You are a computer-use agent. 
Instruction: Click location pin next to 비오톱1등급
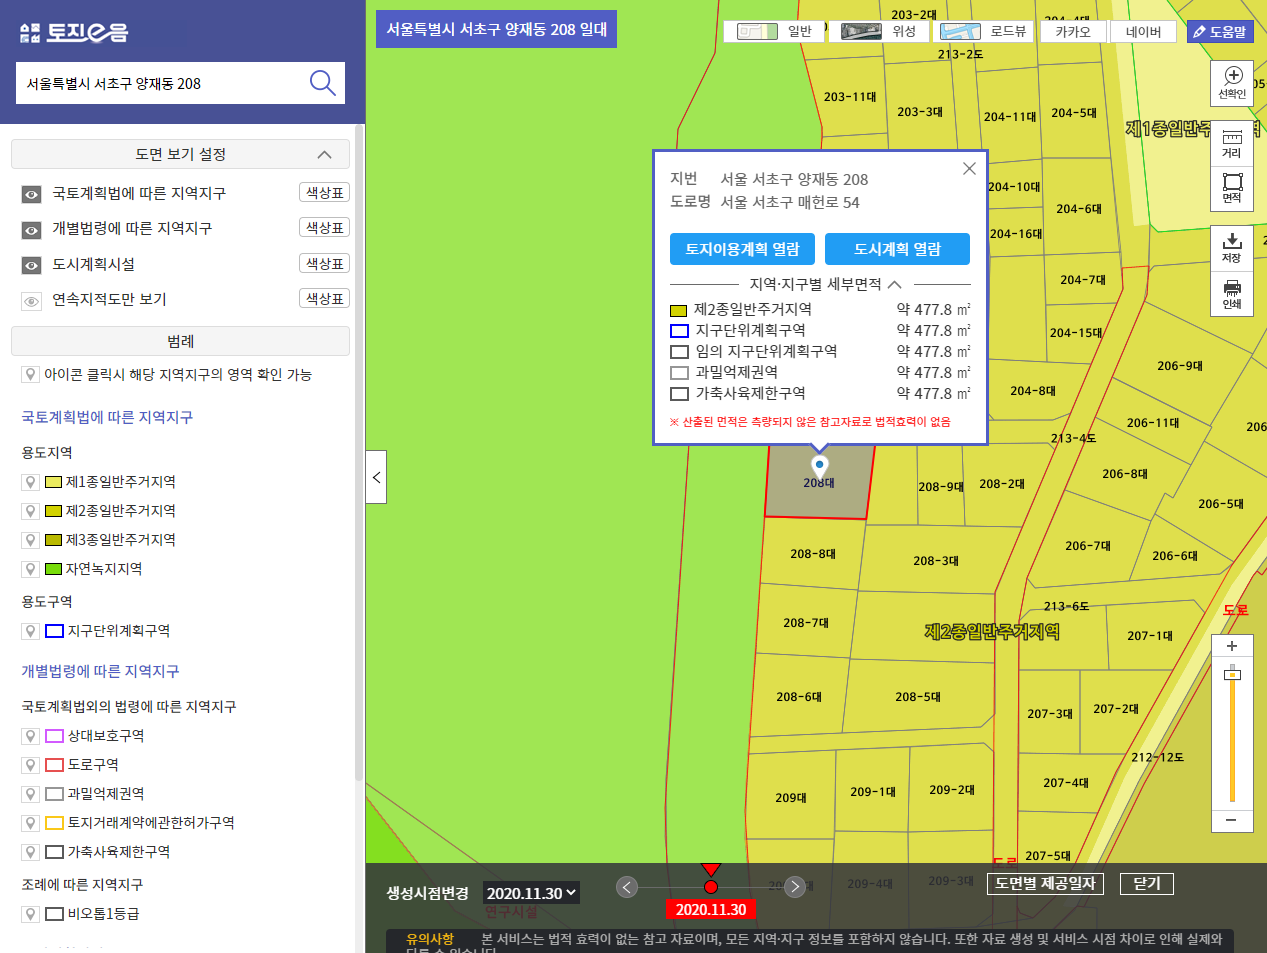31,914
